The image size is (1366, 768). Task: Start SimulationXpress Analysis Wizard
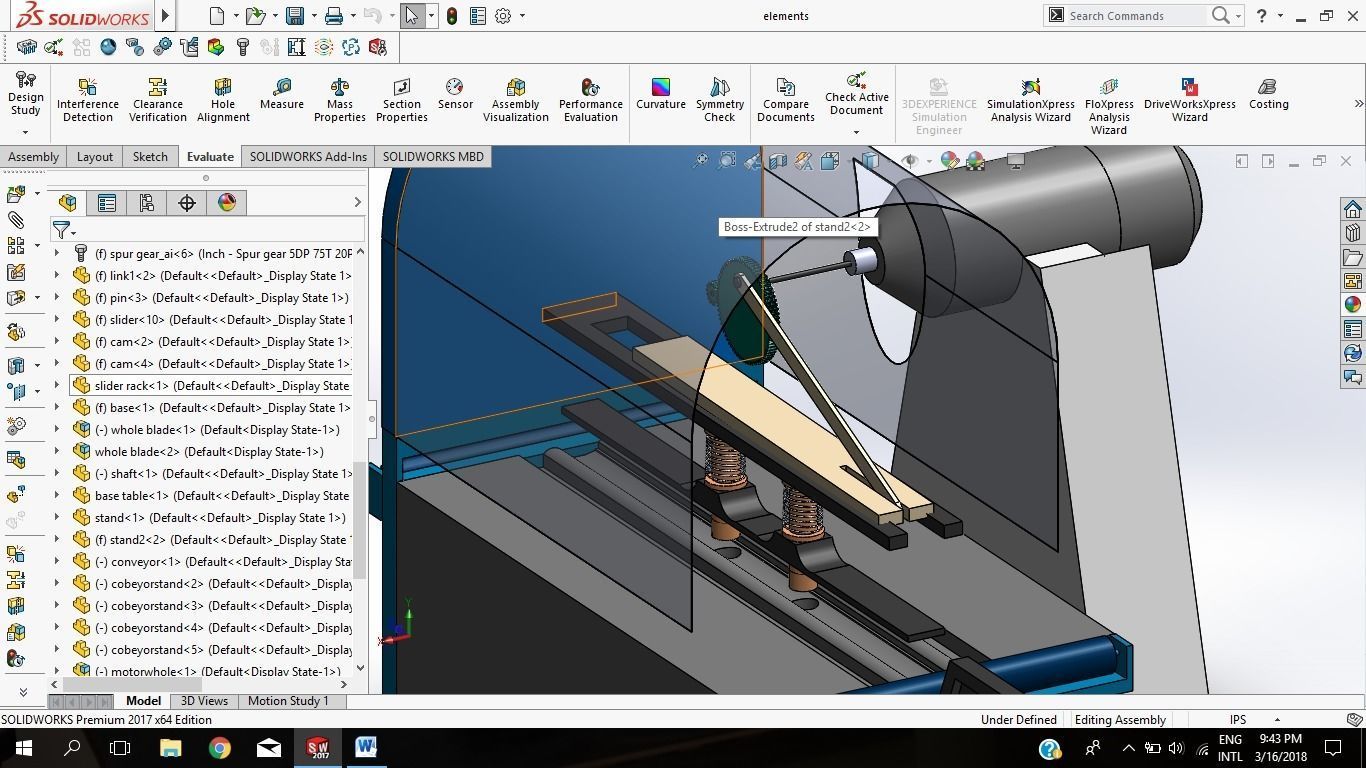click(1031, 100)
